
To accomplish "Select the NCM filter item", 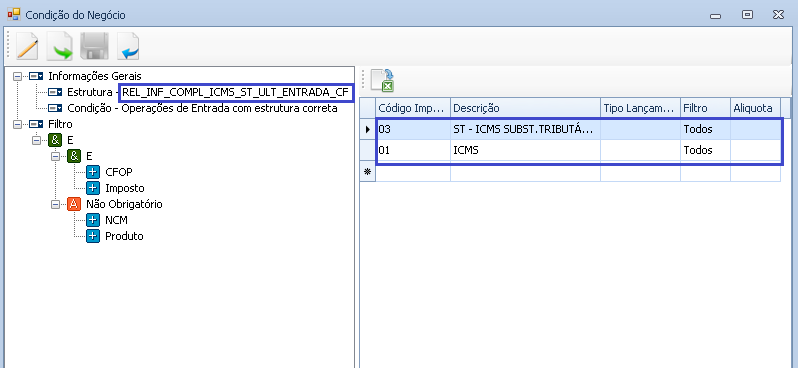I will (x=116, y=220).
